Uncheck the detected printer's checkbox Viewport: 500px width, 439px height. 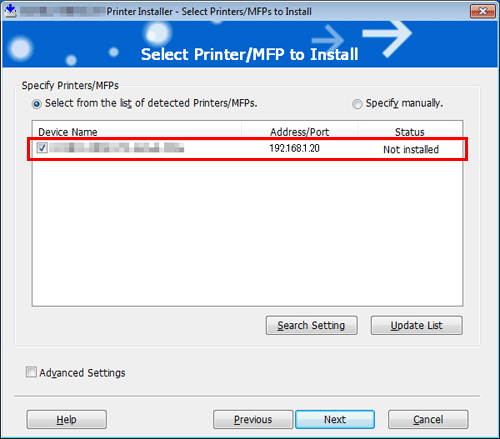(x=42, y=148)
